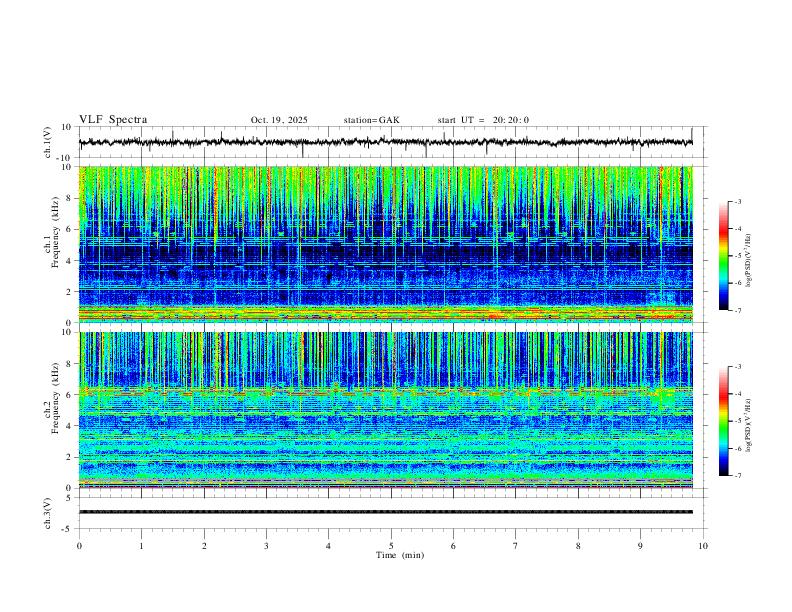Screen dimensions: 792x612
Task: Click the ch.2 PSD color bar
Action: point(724,421)
